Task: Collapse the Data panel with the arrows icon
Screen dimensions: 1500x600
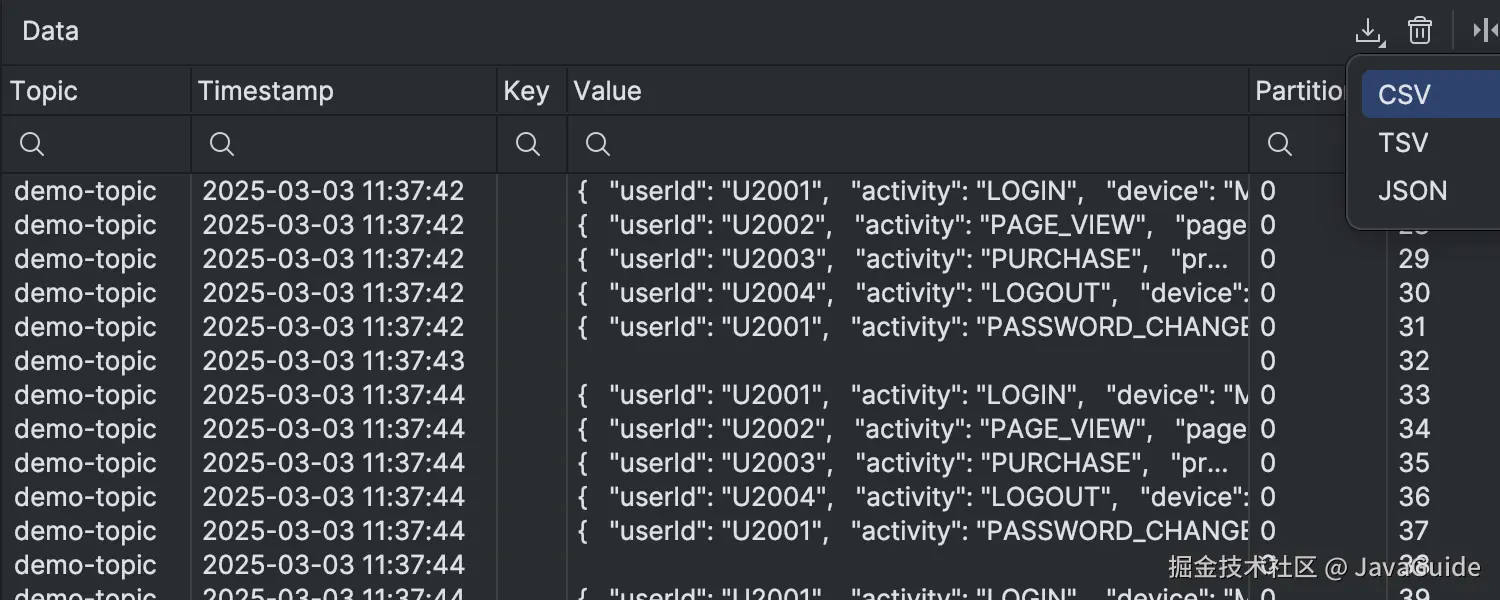Action: [x=1484, y=30]
